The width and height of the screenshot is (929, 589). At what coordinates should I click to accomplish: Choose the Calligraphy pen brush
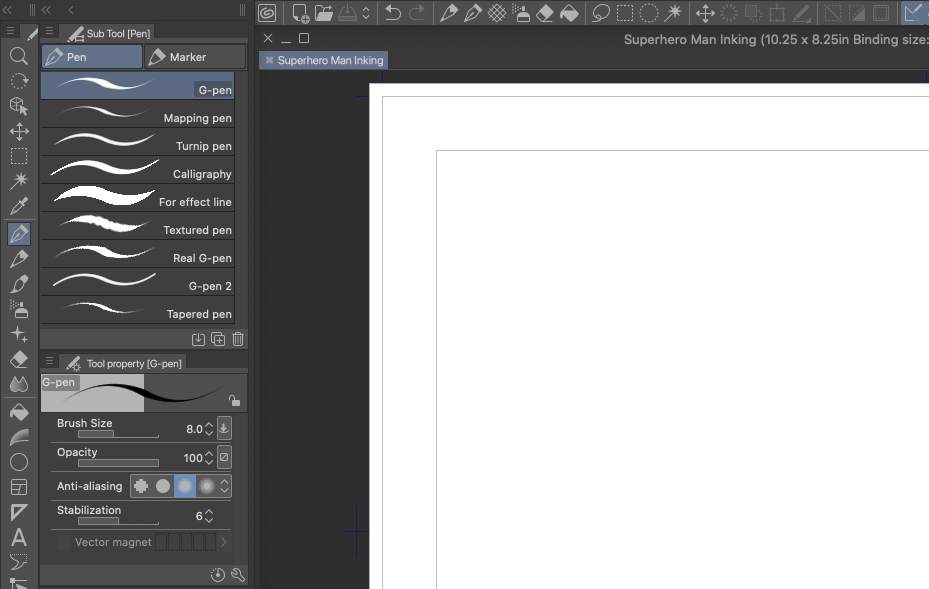138,174
